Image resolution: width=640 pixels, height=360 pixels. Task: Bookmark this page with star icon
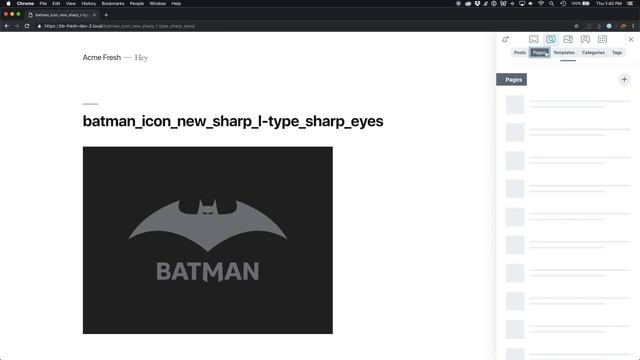pyautogui.click(x=576, y=26)
